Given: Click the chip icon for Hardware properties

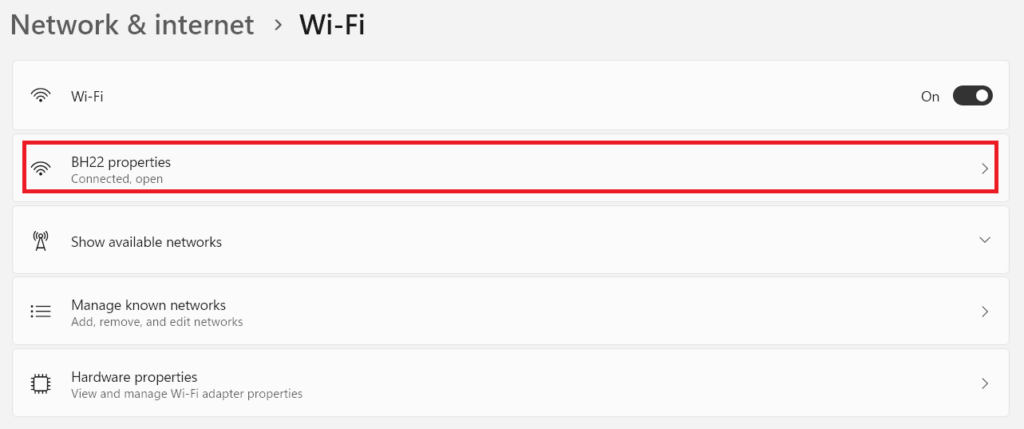Looking at the screenshot, I should pos(41,384).
